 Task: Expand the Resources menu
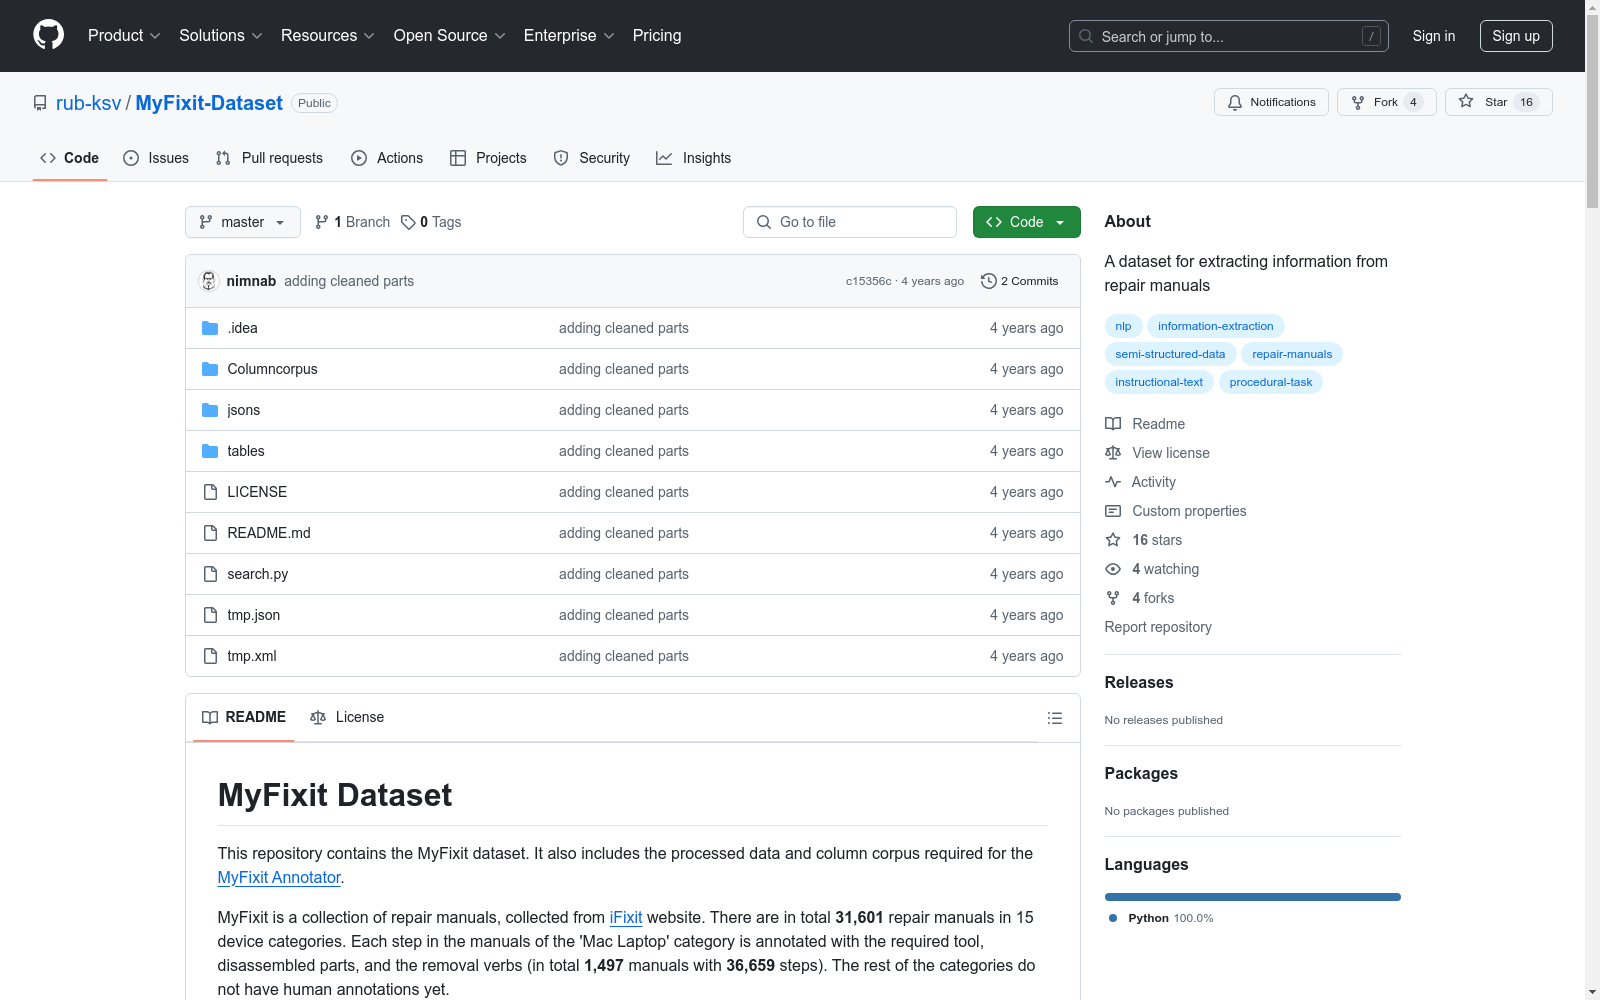point(328,35)
